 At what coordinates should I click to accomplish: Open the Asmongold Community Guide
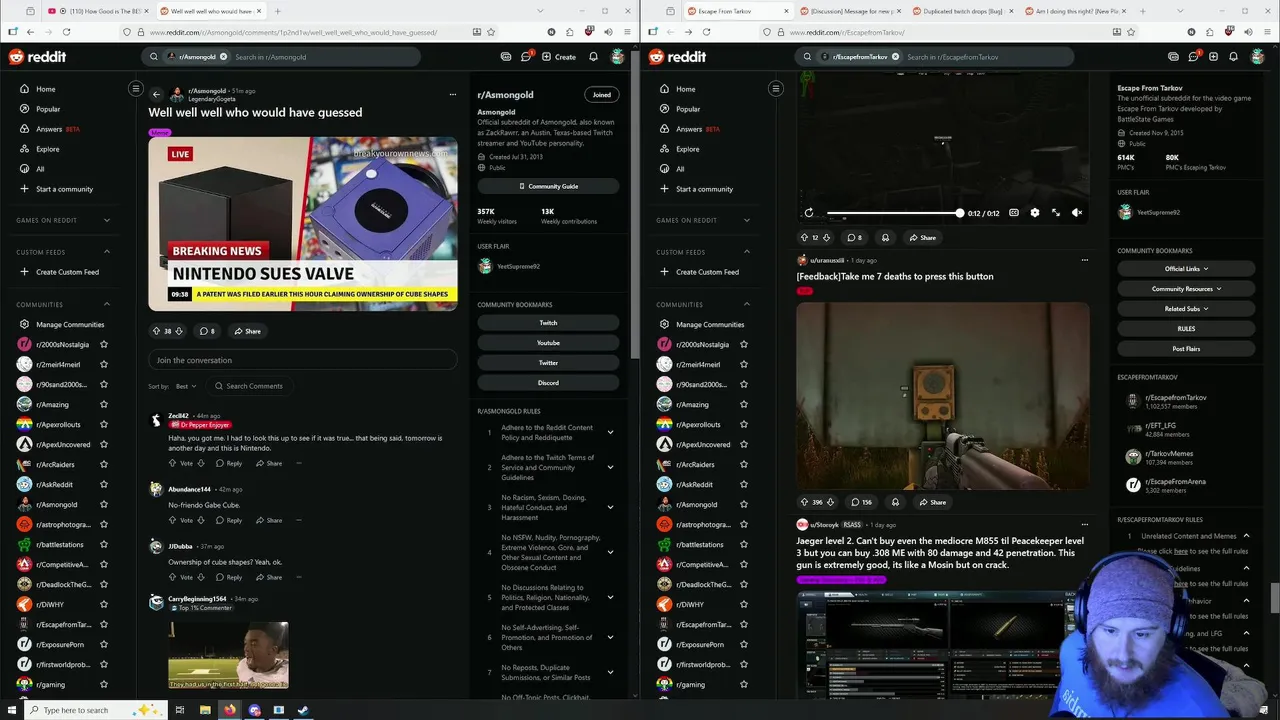tap(548, 186)
